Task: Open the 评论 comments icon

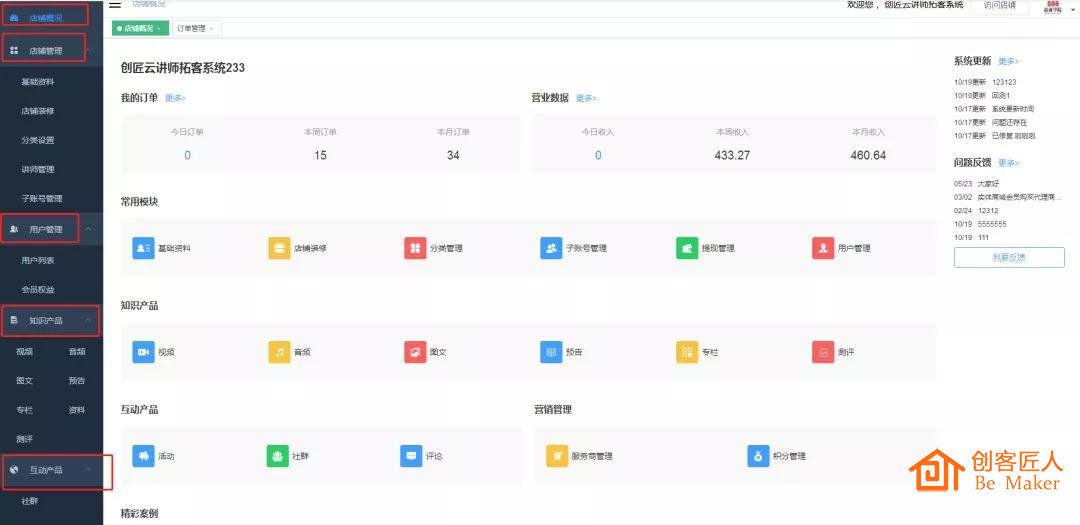Action: point(411,456)
